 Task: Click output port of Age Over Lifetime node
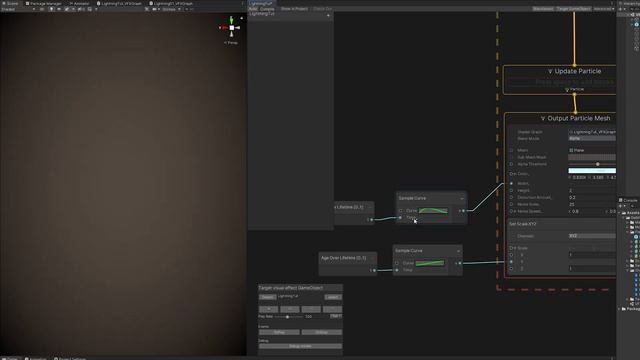click(374, 270)
